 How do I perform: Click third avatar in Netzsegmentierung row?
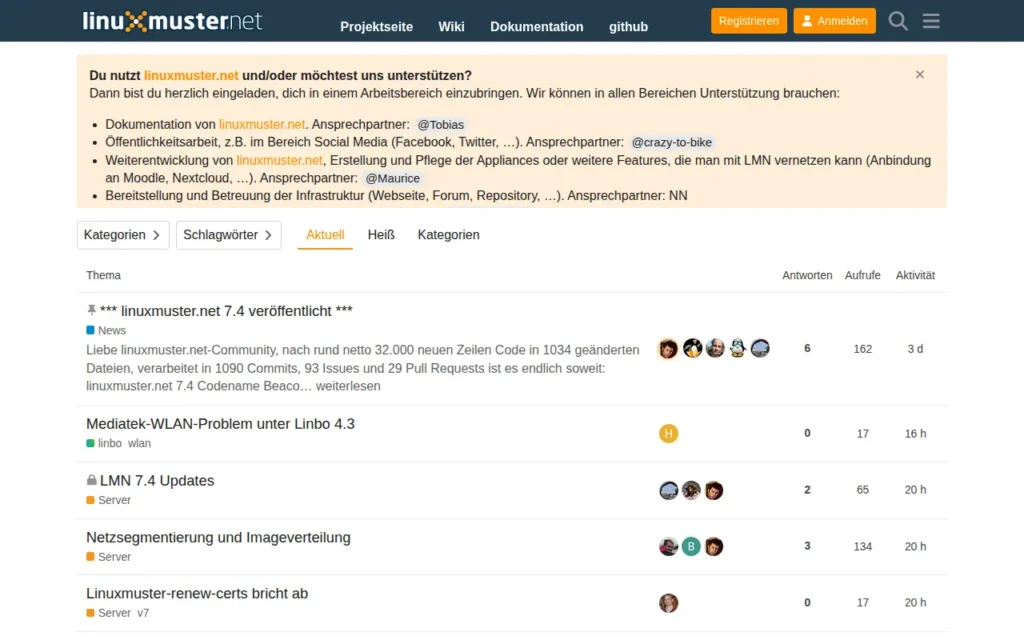pos(714,546)
